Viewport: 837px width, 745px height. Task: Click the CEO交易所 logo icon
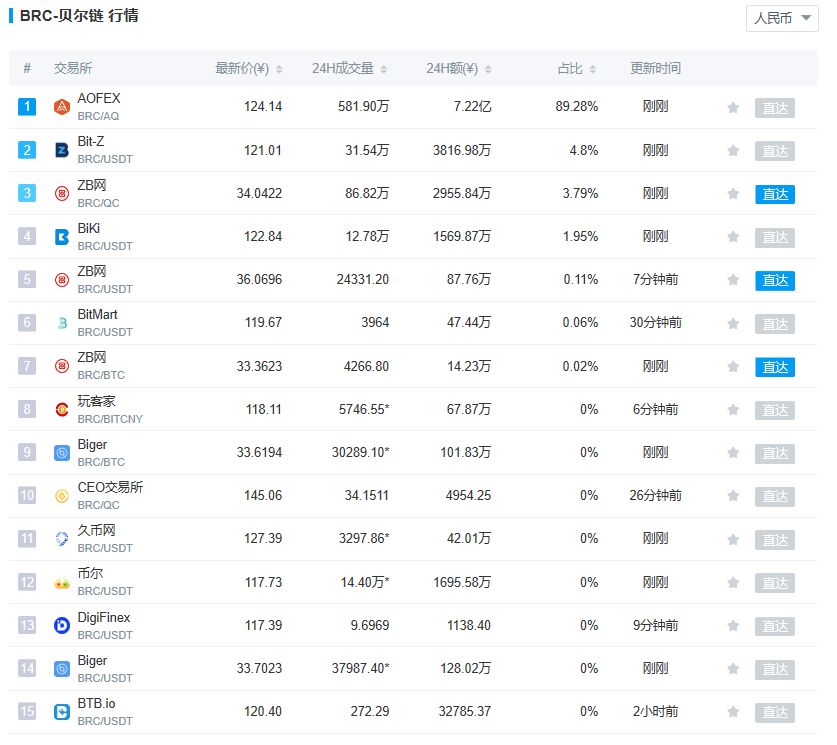click(62, 496)
